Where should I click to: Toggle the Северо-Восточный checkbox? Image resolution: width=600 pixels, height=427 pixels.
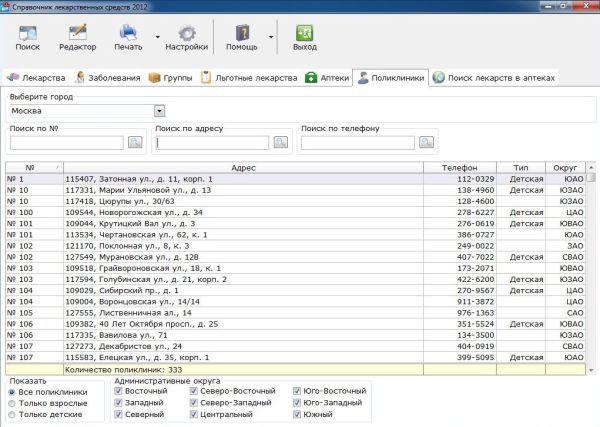pyautogui.click(x=194, y=391)
